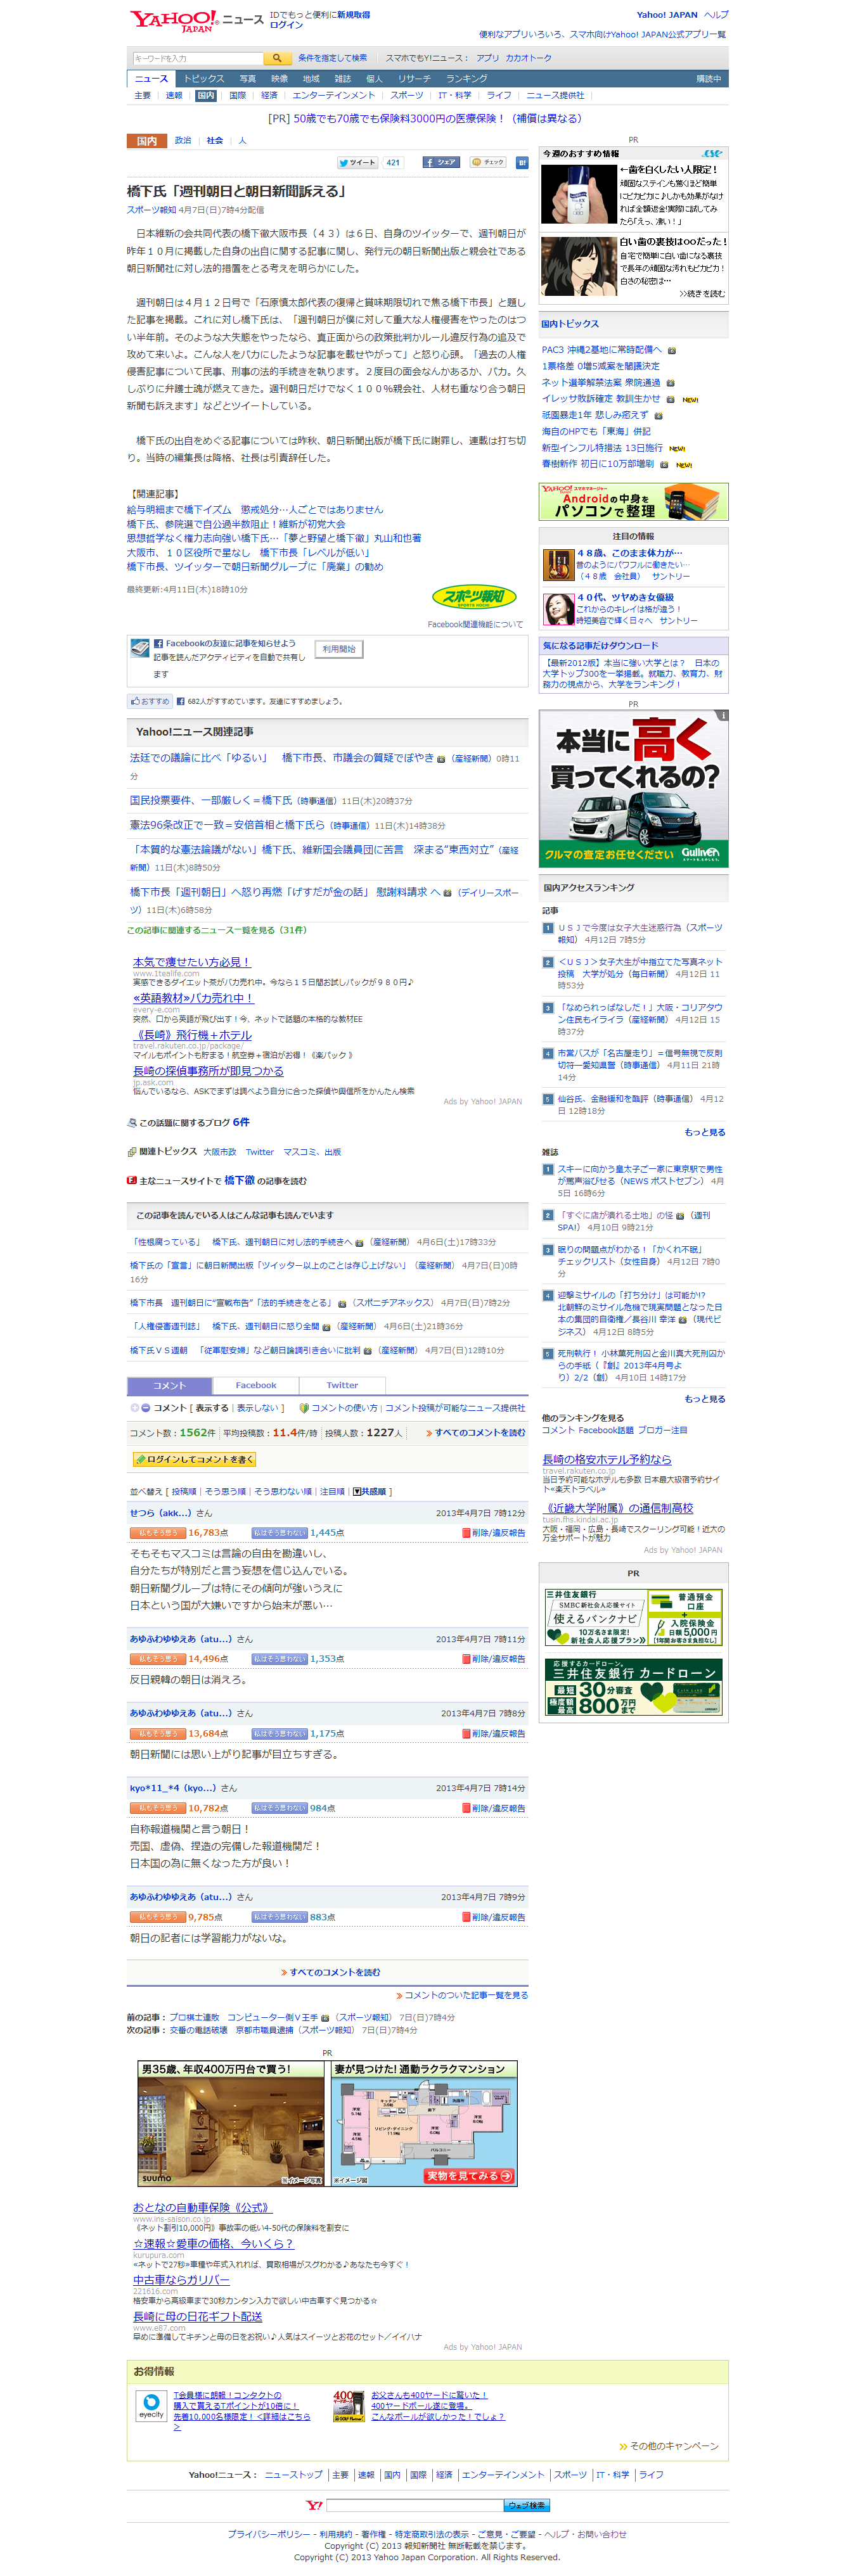Open the コメント tab
The image size is (855, 2576).
click(170, 1385)
